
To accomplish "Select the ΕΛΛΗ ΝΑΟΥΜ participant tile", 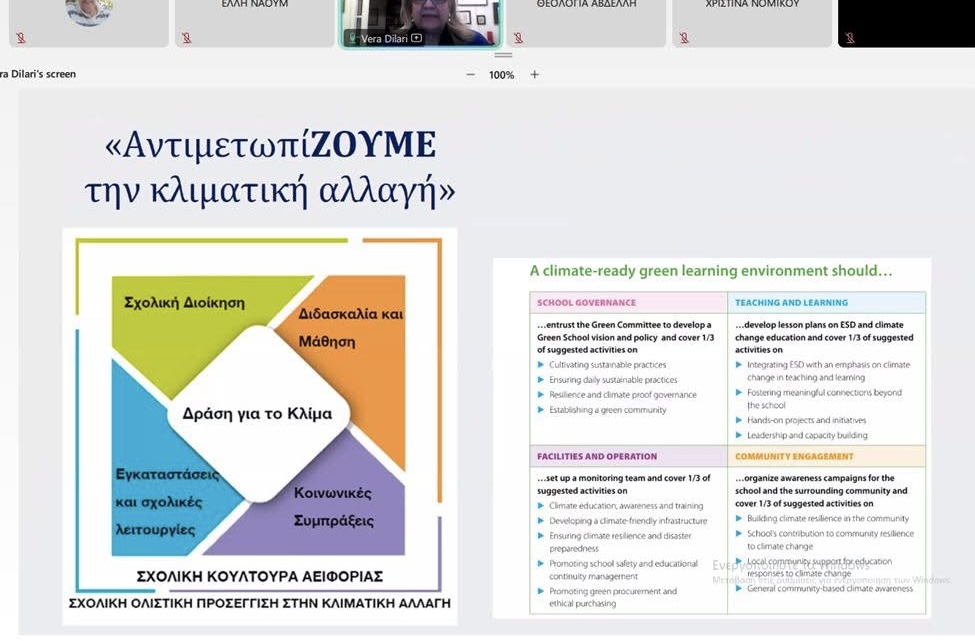I will [x=254, y=22].
